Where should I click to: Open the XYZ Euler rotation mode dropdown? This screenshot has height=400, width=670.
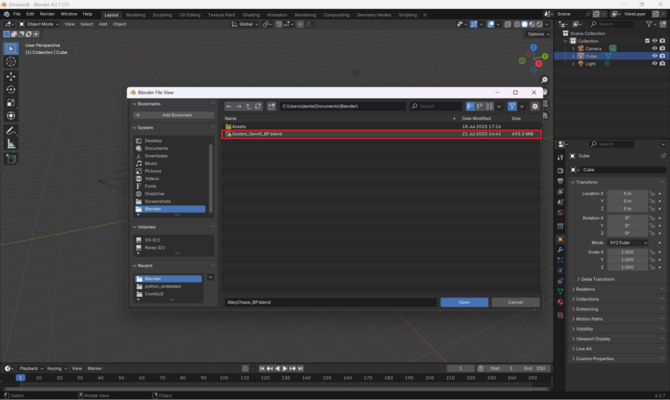pos(627,243)
